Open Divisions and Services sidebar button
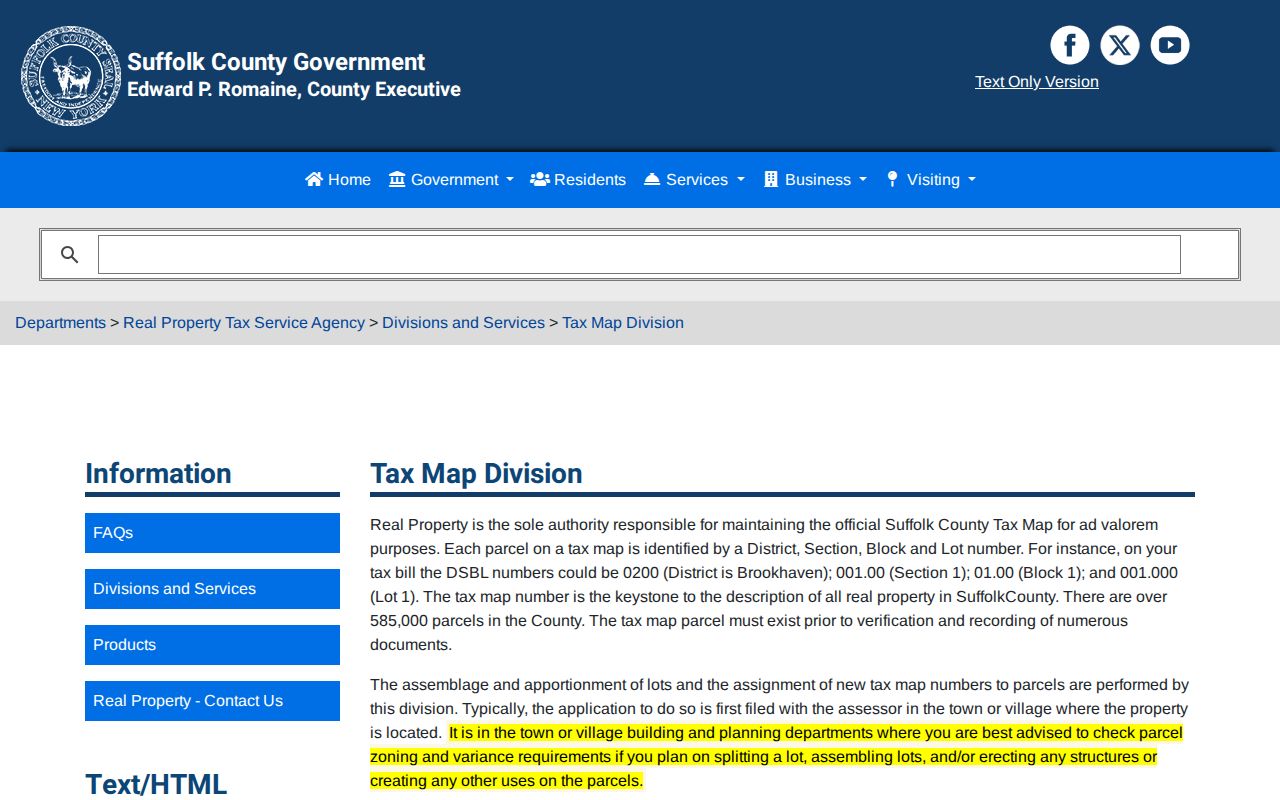This screenshot has height=800, width=1280. coord(212,589)
